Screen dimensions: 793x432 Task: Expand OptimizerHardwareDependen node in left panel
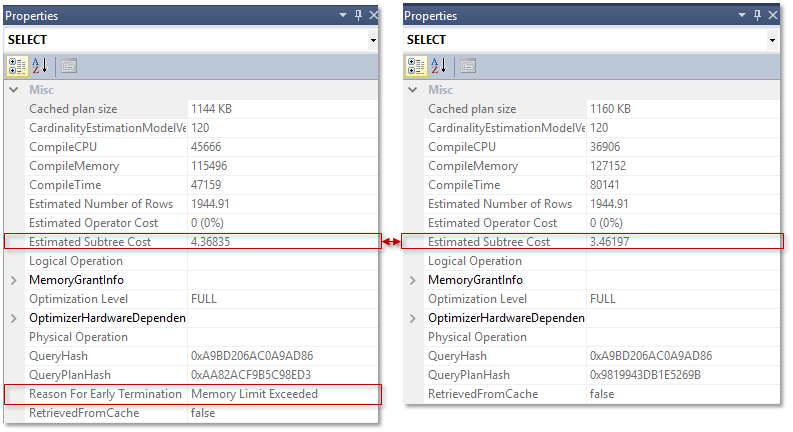14,318
